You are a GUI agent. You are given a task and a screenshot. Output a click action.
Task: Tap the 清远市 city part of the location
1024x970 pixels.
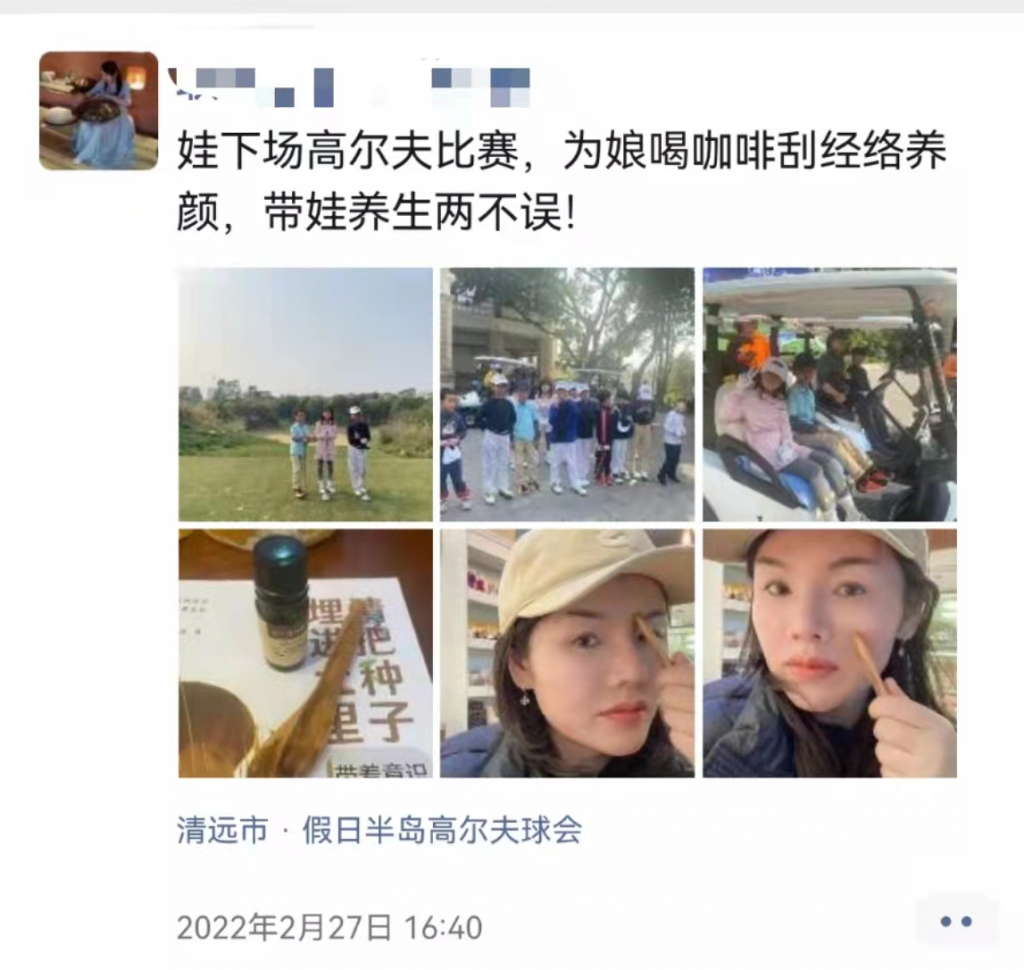(223, 830)
